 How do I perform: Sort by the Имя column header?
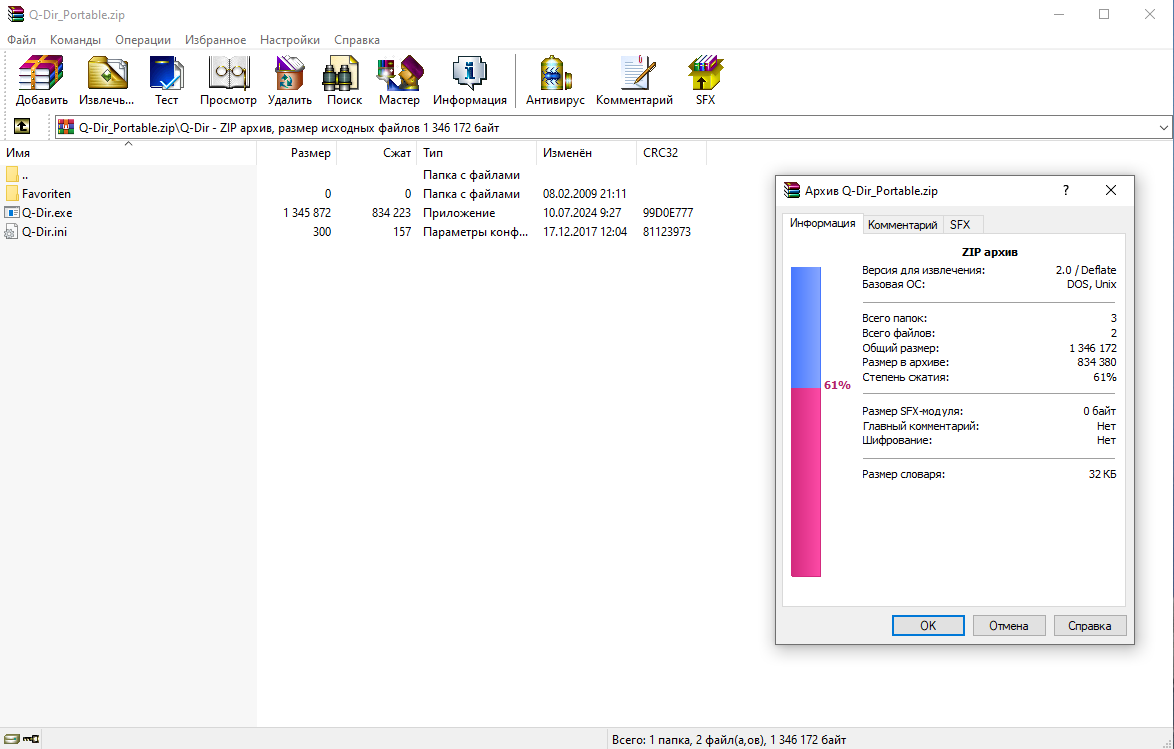click(128, 153)
